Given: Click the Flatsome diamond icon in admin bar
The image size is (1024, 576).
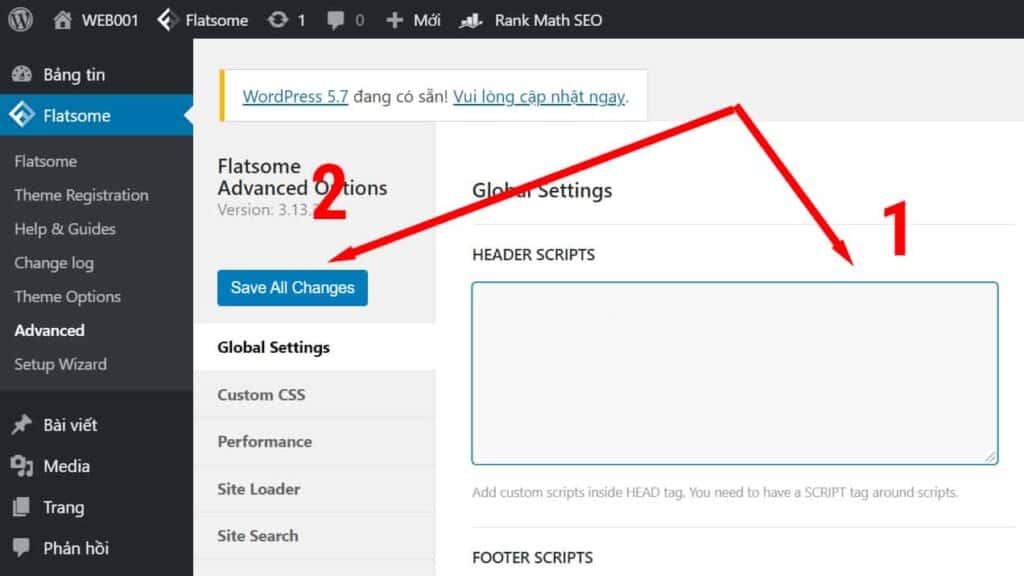Looking at the screenshot, I should click(168, 20).
